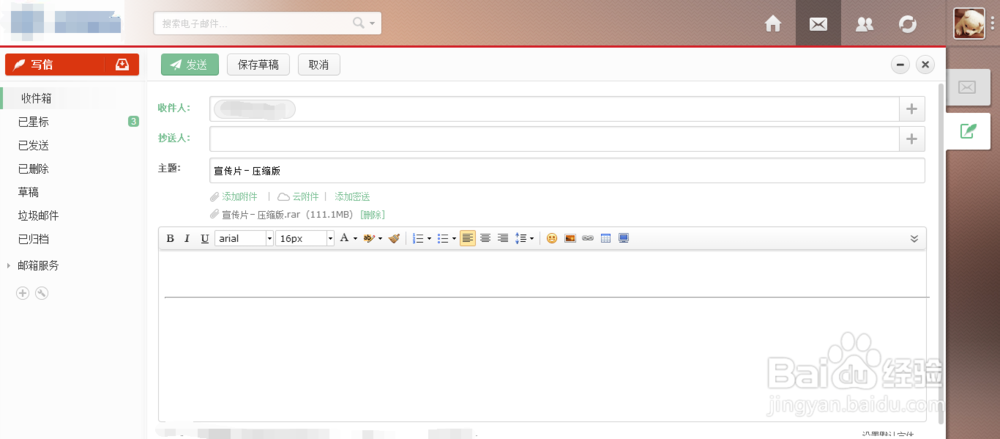Insert a hyperlink with chain icon
Image resolution: width=1000 pixels, height=439 pixels.
(587, 238)
